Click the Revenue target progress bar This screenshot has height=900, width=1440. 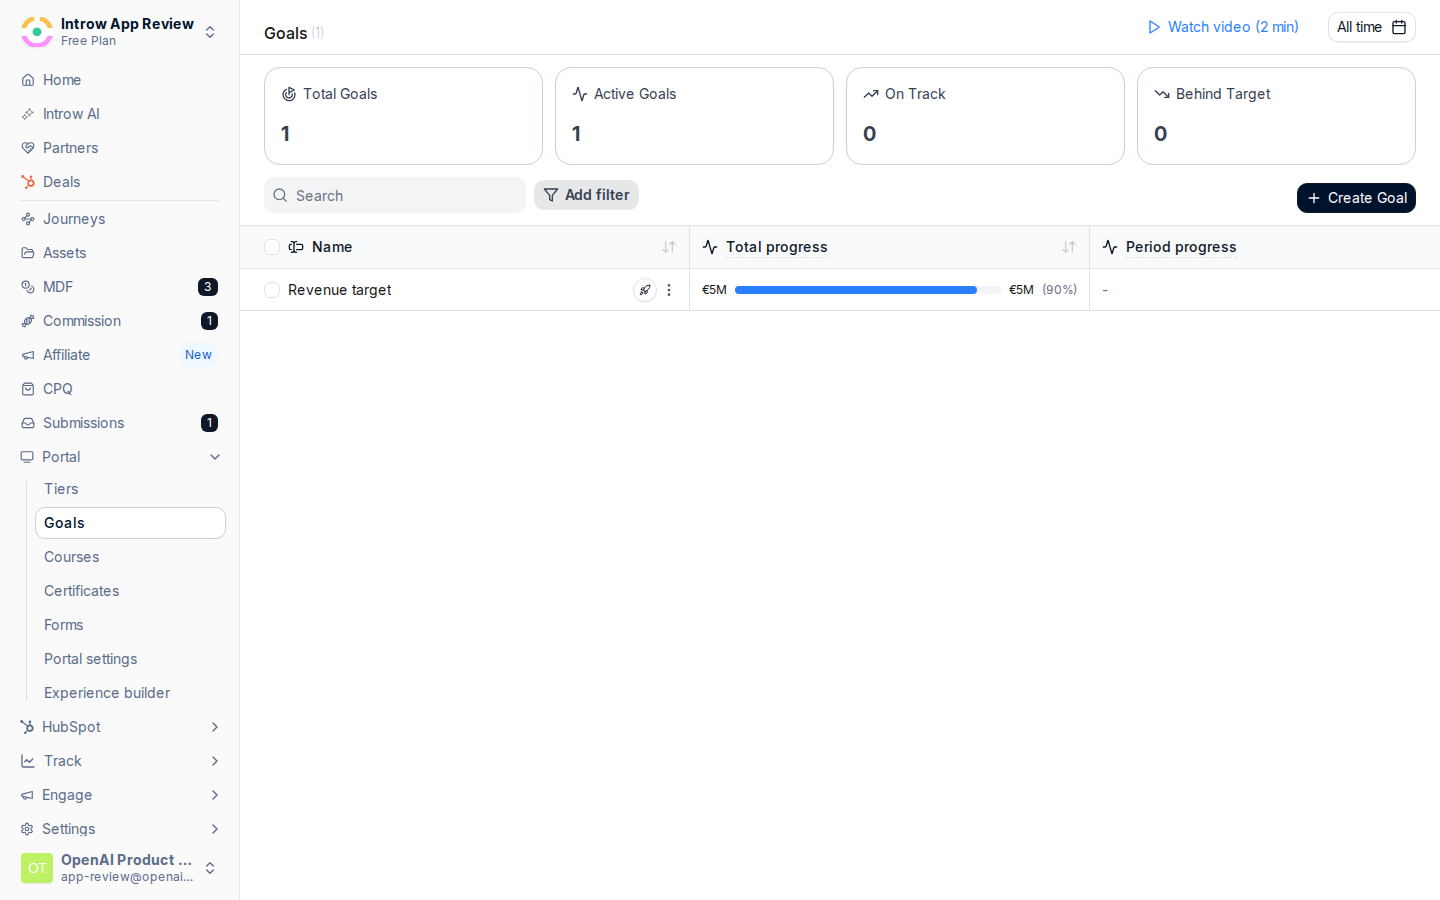(867, 290)
